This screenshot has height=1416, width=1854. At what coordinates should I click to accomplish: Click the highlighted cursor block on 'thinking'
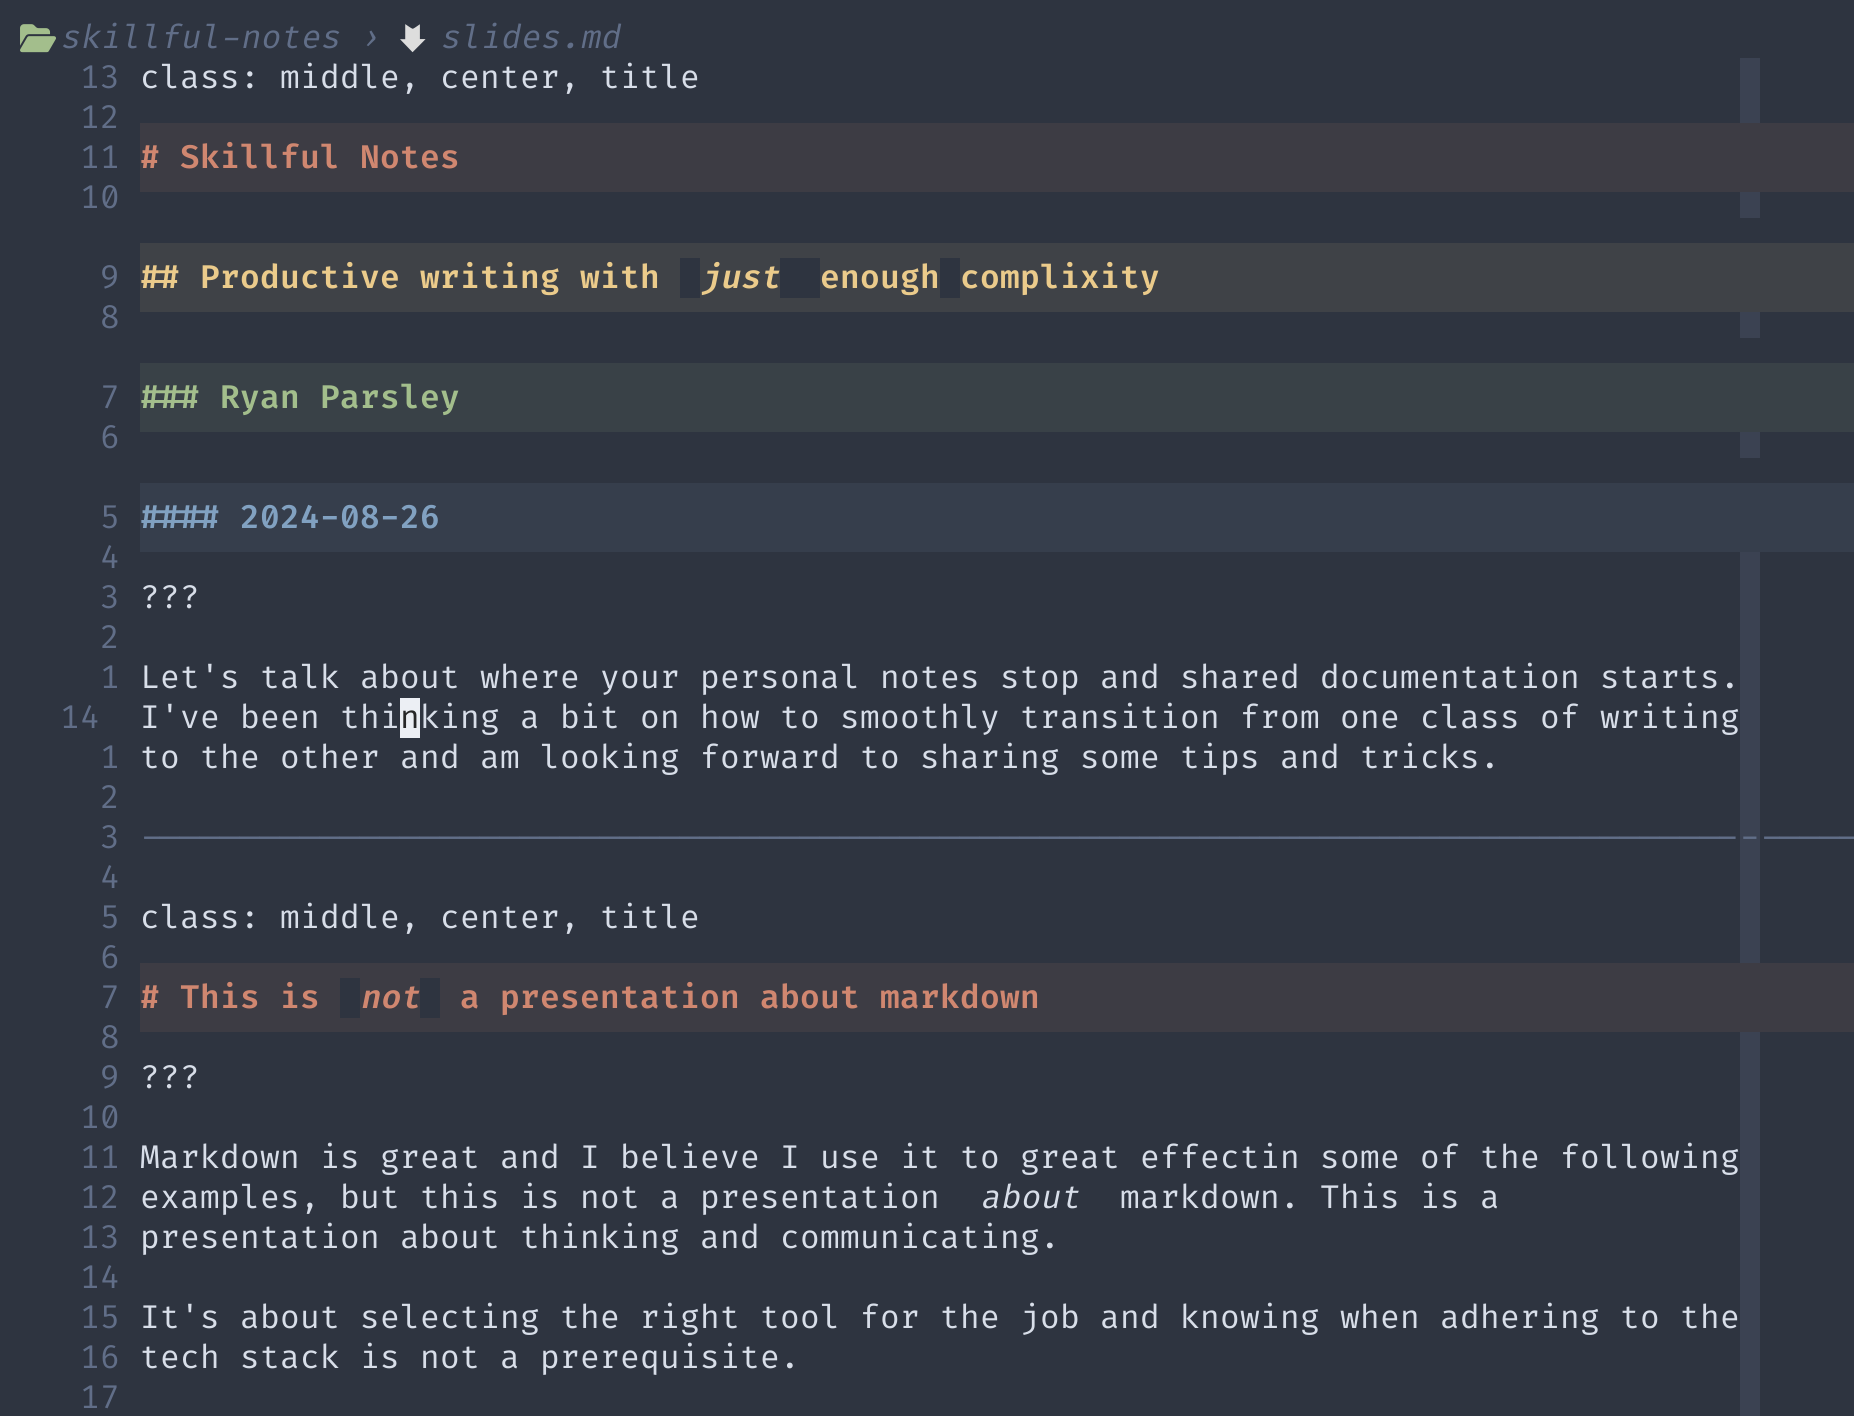pyautogui.click(x=406, y=716)
